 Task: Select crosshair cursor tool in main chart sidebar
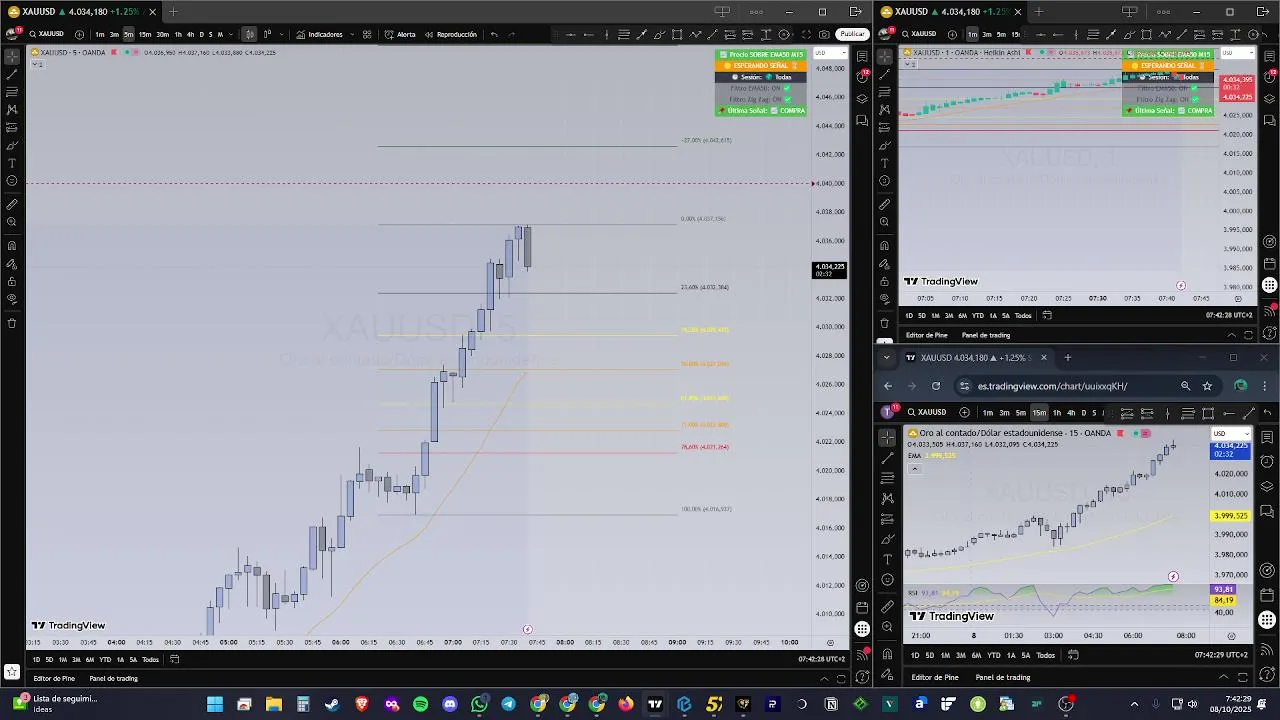pyautogui.click(x=12, y=56)
